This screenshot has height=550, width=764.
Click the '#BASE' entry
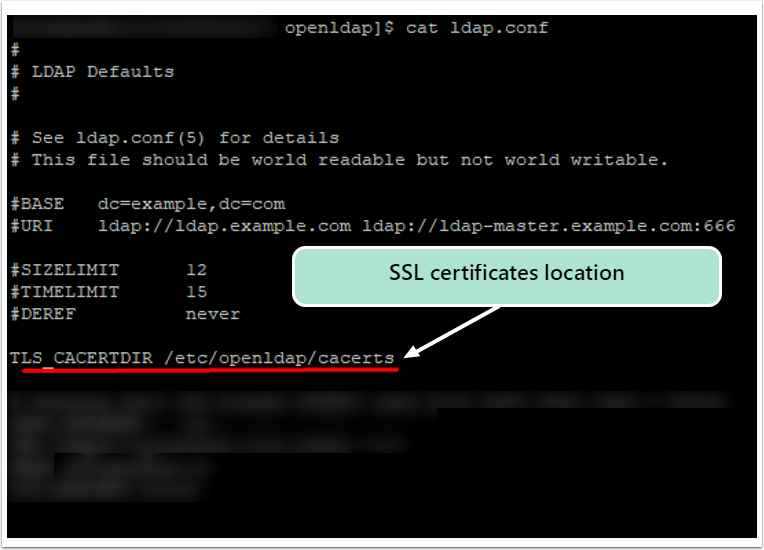pos(38,204)
